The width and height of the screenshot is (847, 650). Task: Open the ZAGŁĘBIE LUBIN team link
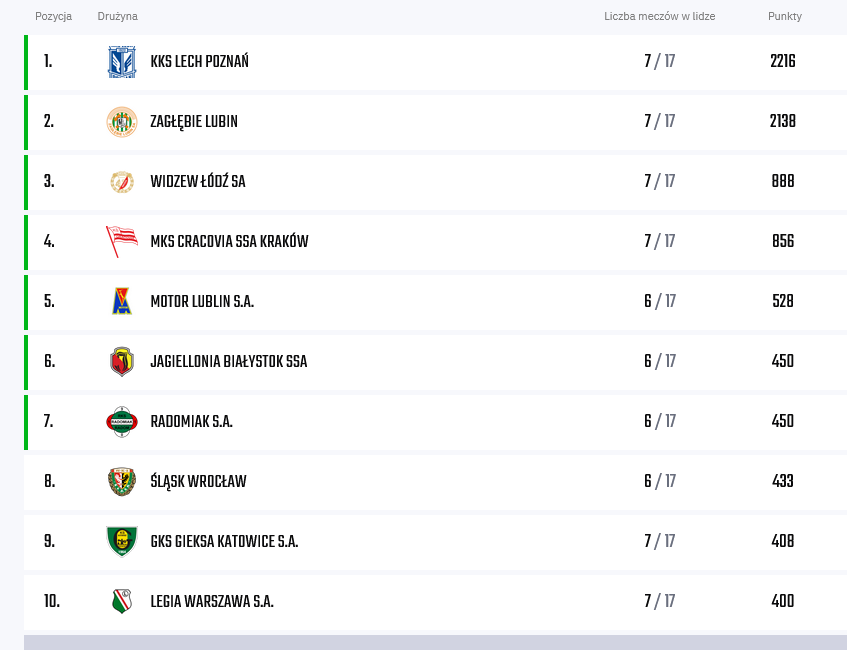pyautogui.click(x=194, y=122)
